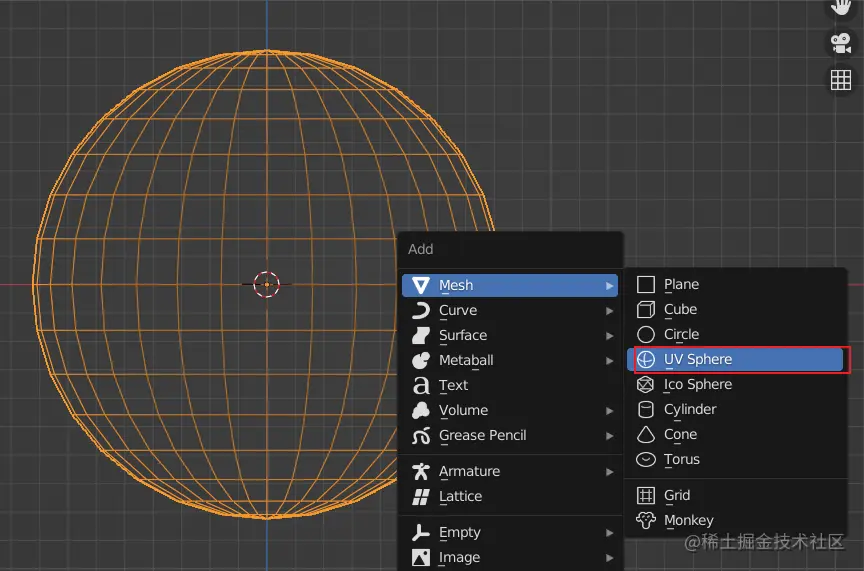Add a Cone mesh

coord(735,435)
